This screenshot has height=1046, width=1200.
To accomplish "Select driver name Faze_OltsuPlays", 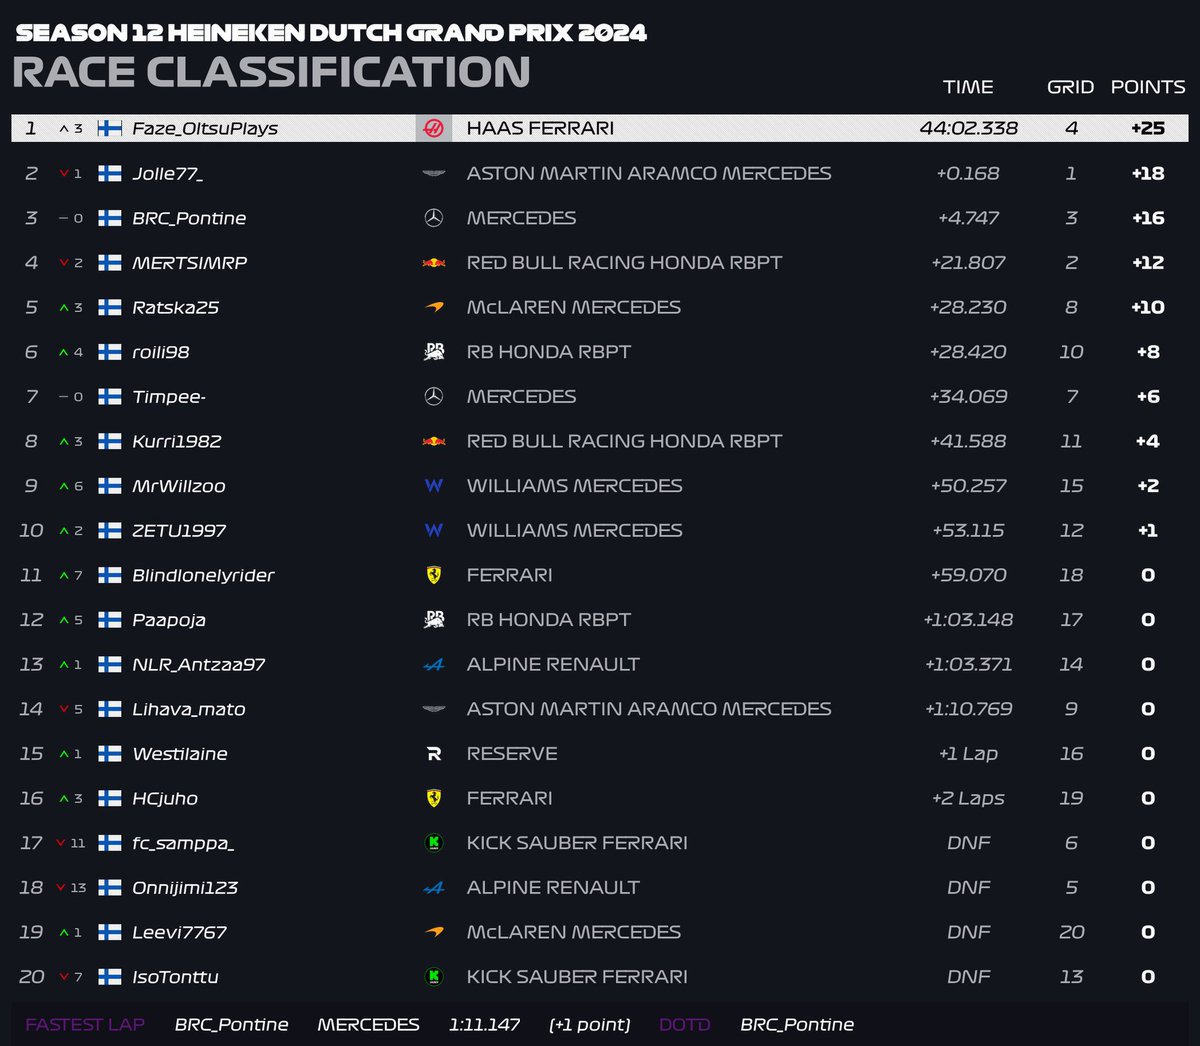I will (x=205, y=129).
